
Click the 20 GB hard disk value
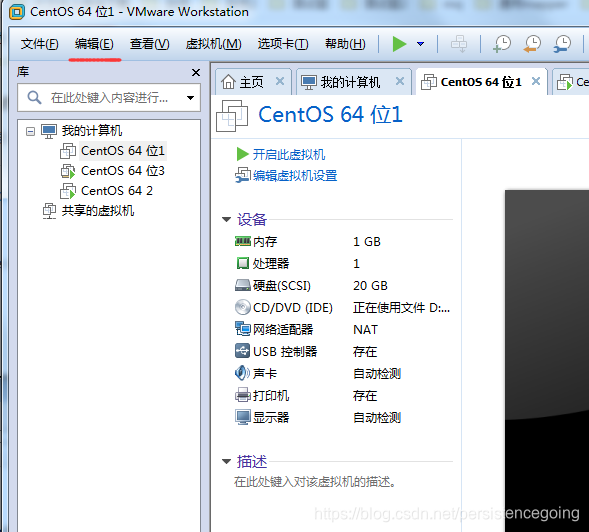coord(370,286)
